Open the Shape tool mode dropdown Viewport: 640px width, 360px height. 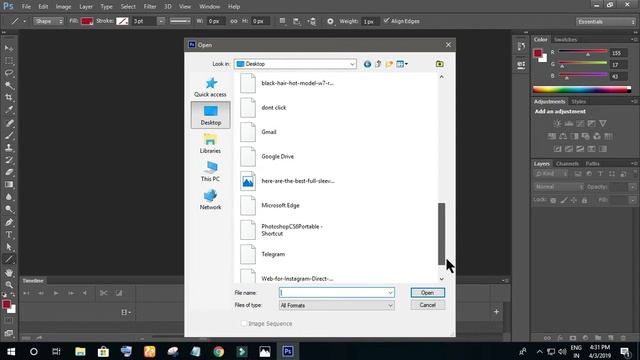click(48, 21)
